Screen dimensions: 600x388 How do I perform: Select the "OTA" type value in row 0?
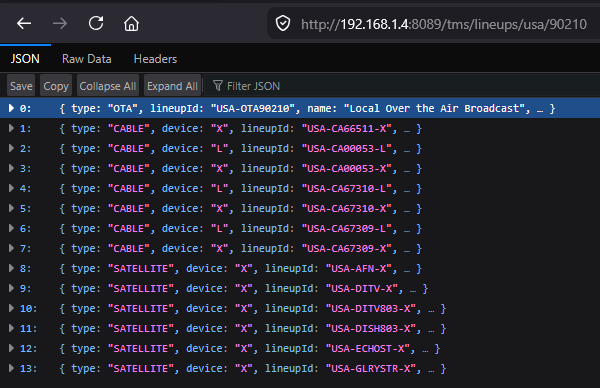123,109
